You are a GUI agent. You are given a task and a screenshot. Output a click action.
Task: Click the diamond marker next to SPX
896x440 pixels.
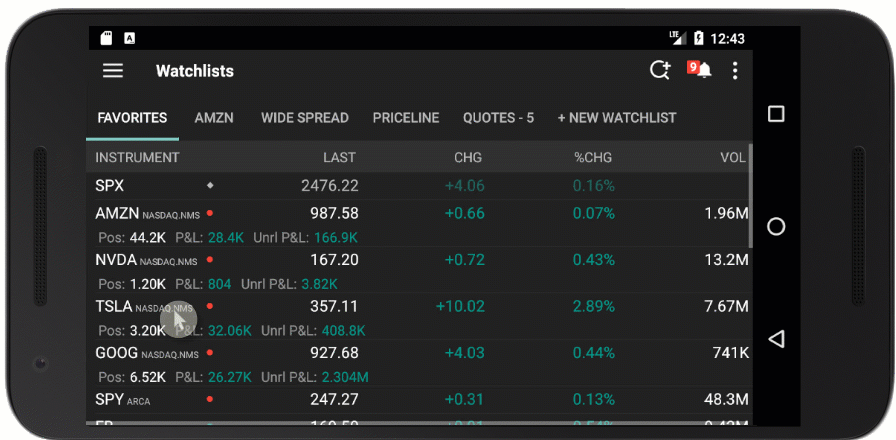(210, 186)
